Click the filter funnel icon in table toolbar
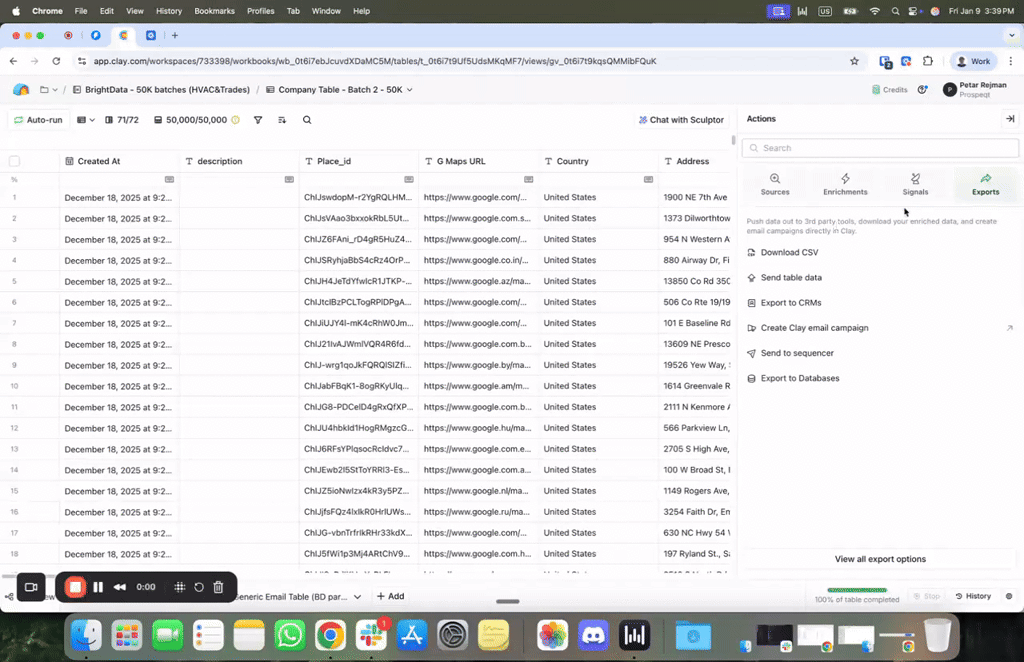Viewport: 1024px width, 662px height. pos(258,120)
